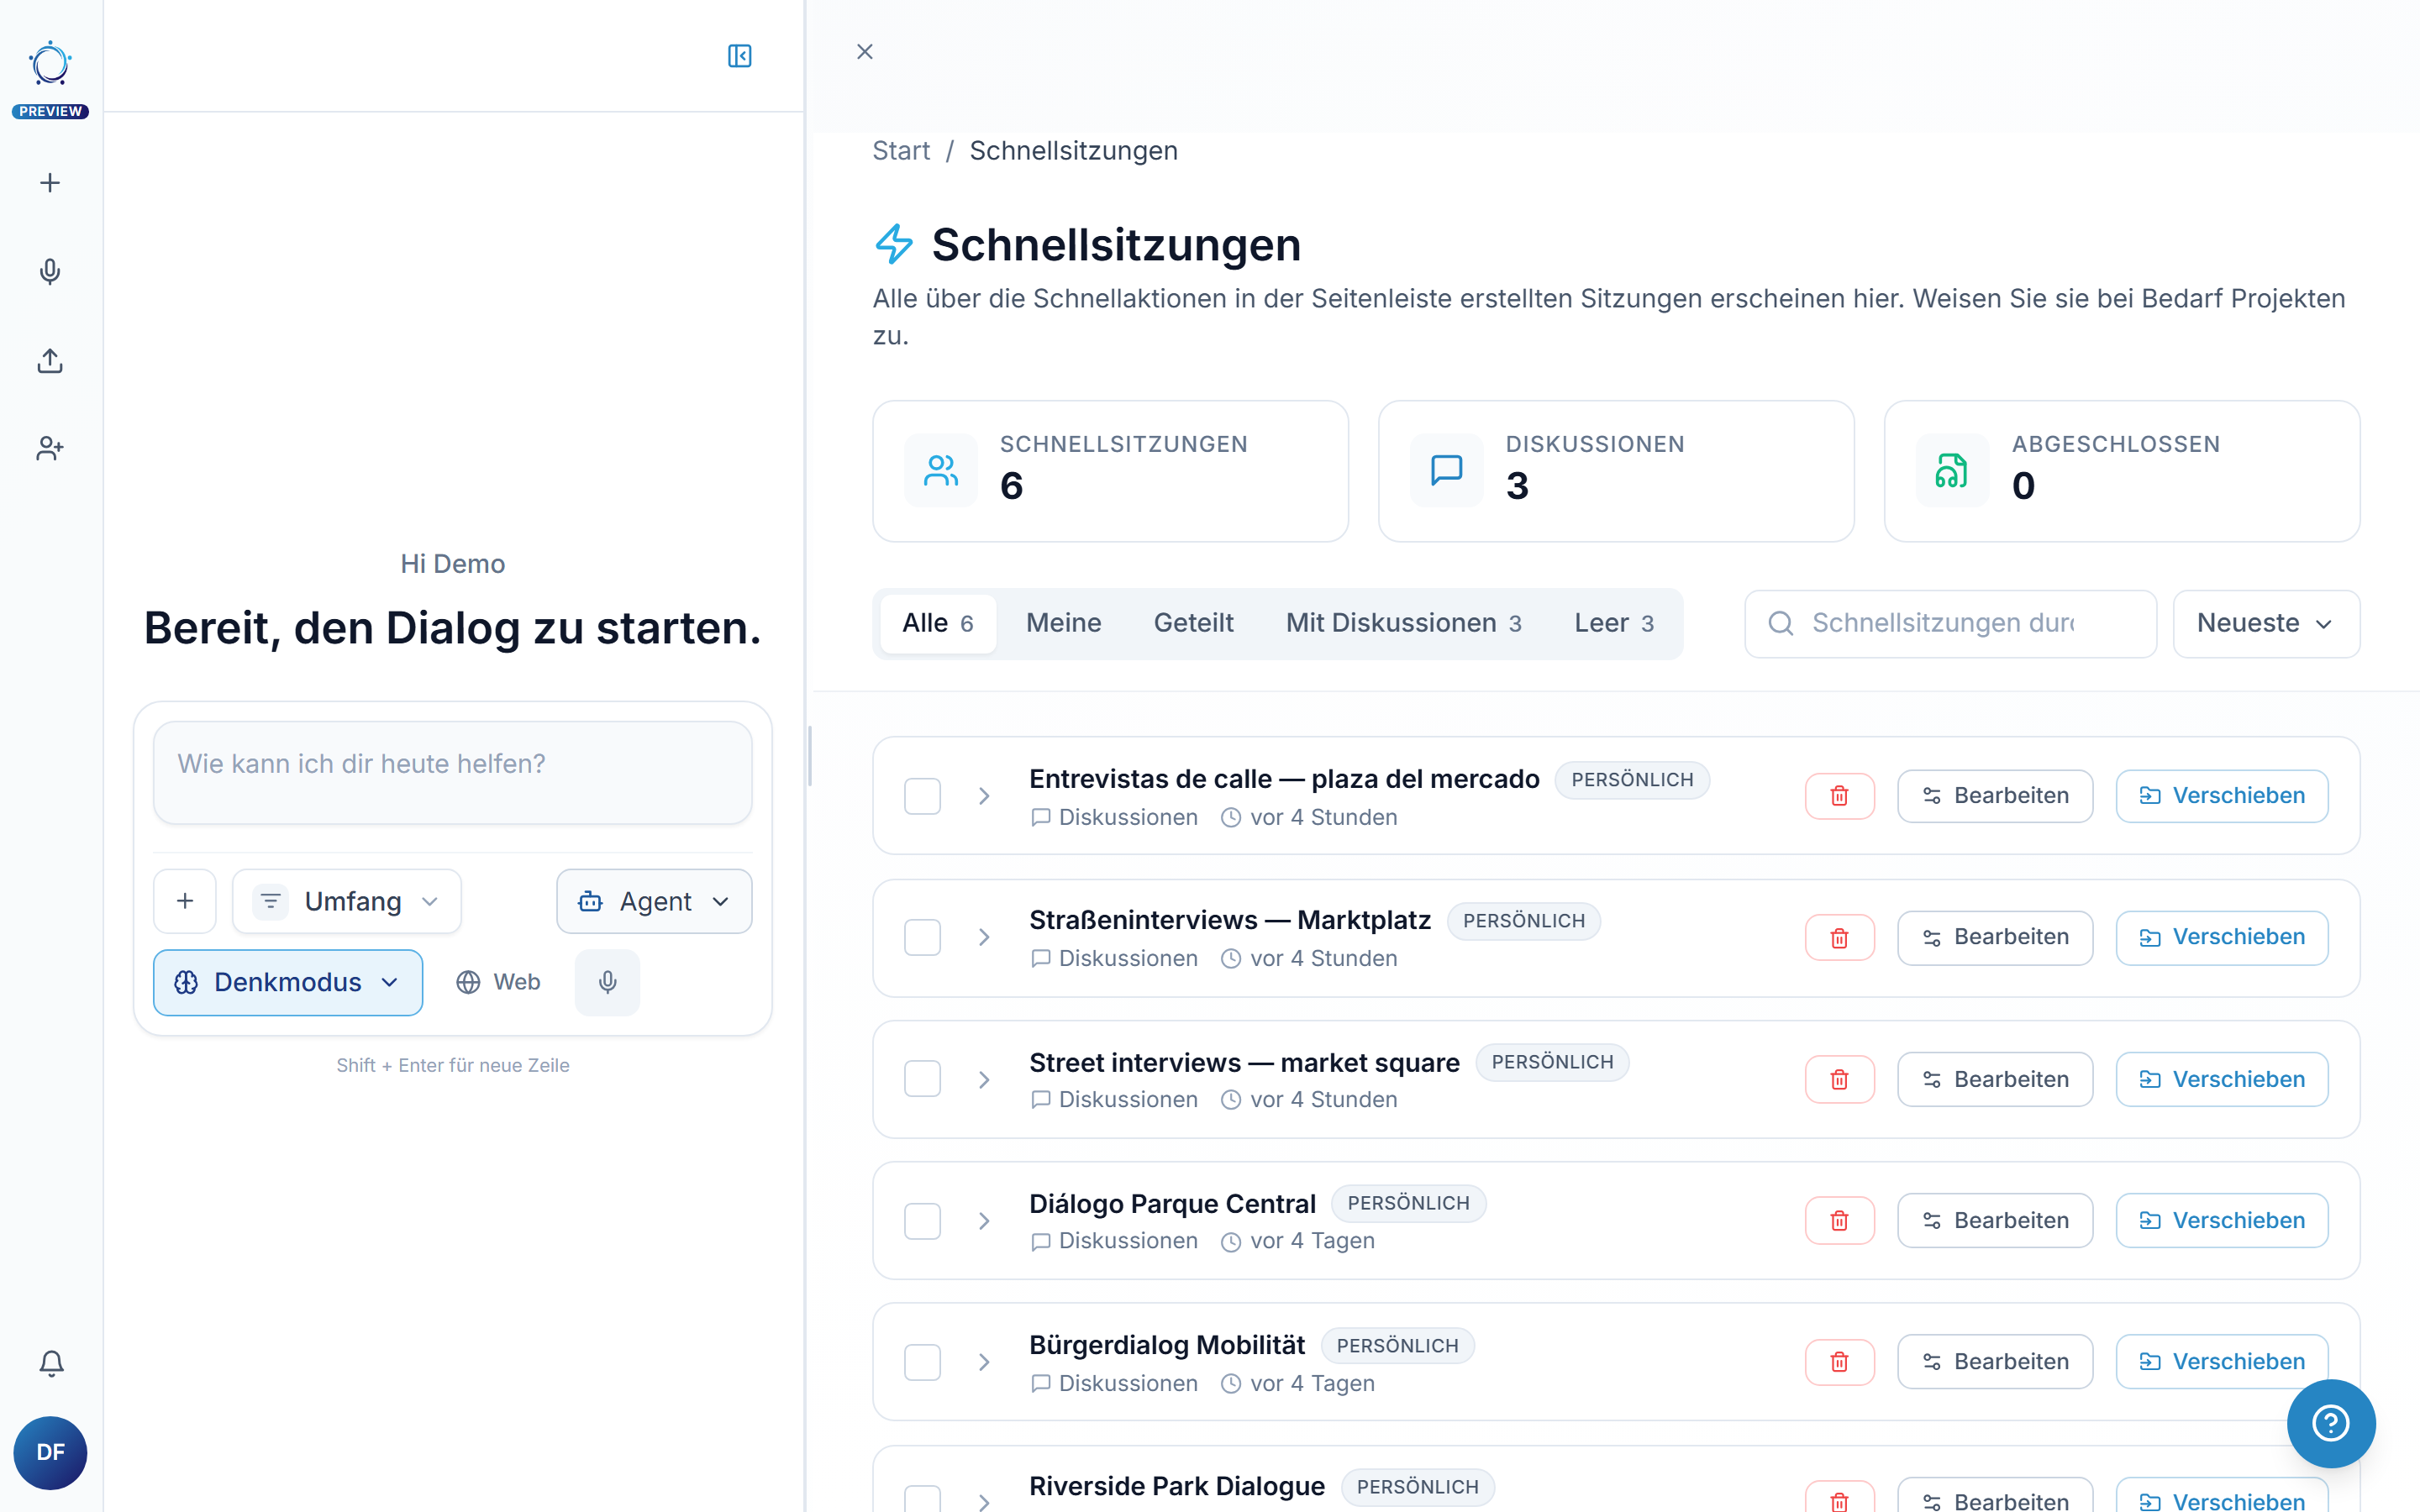Select the checkbox for Bürgerdialog Mobilität
Screen dimensions: 2420x1512
point(922,1361)
